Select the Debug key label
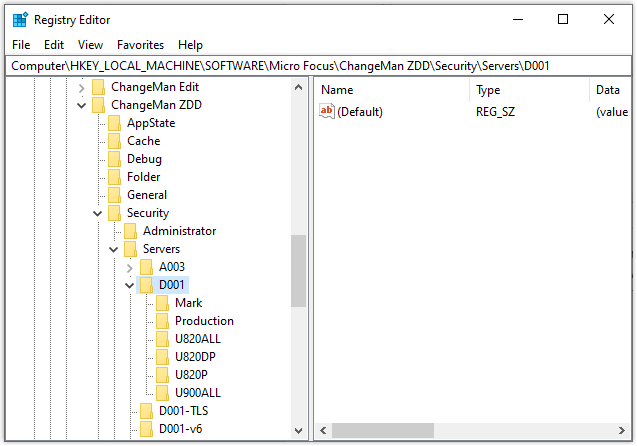Screen dimensions: 637x446 144,159
